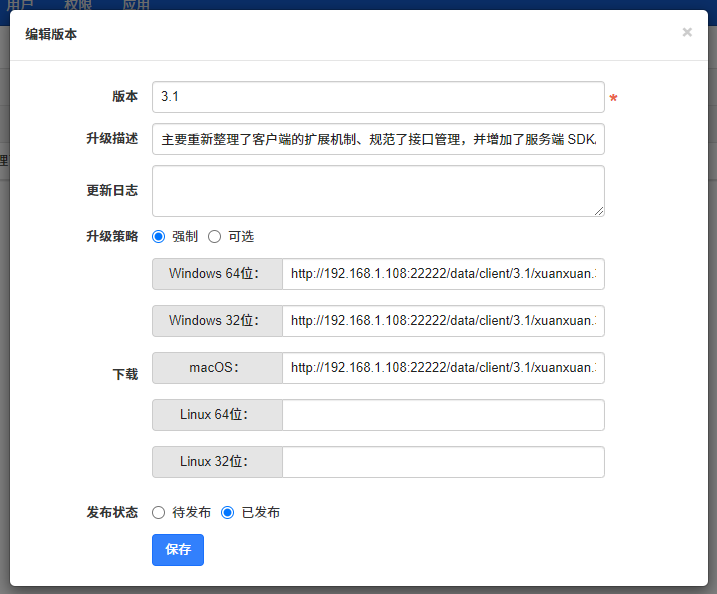Image resolution: width=717 pixels, height=594 pixels.
Task: Click the macOS addon label
Action: 217,368
